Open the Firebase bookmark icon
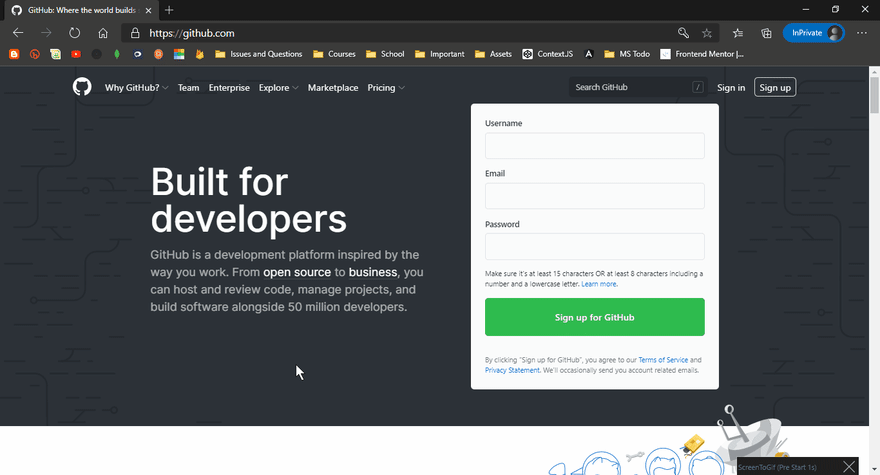 point(199,54)
